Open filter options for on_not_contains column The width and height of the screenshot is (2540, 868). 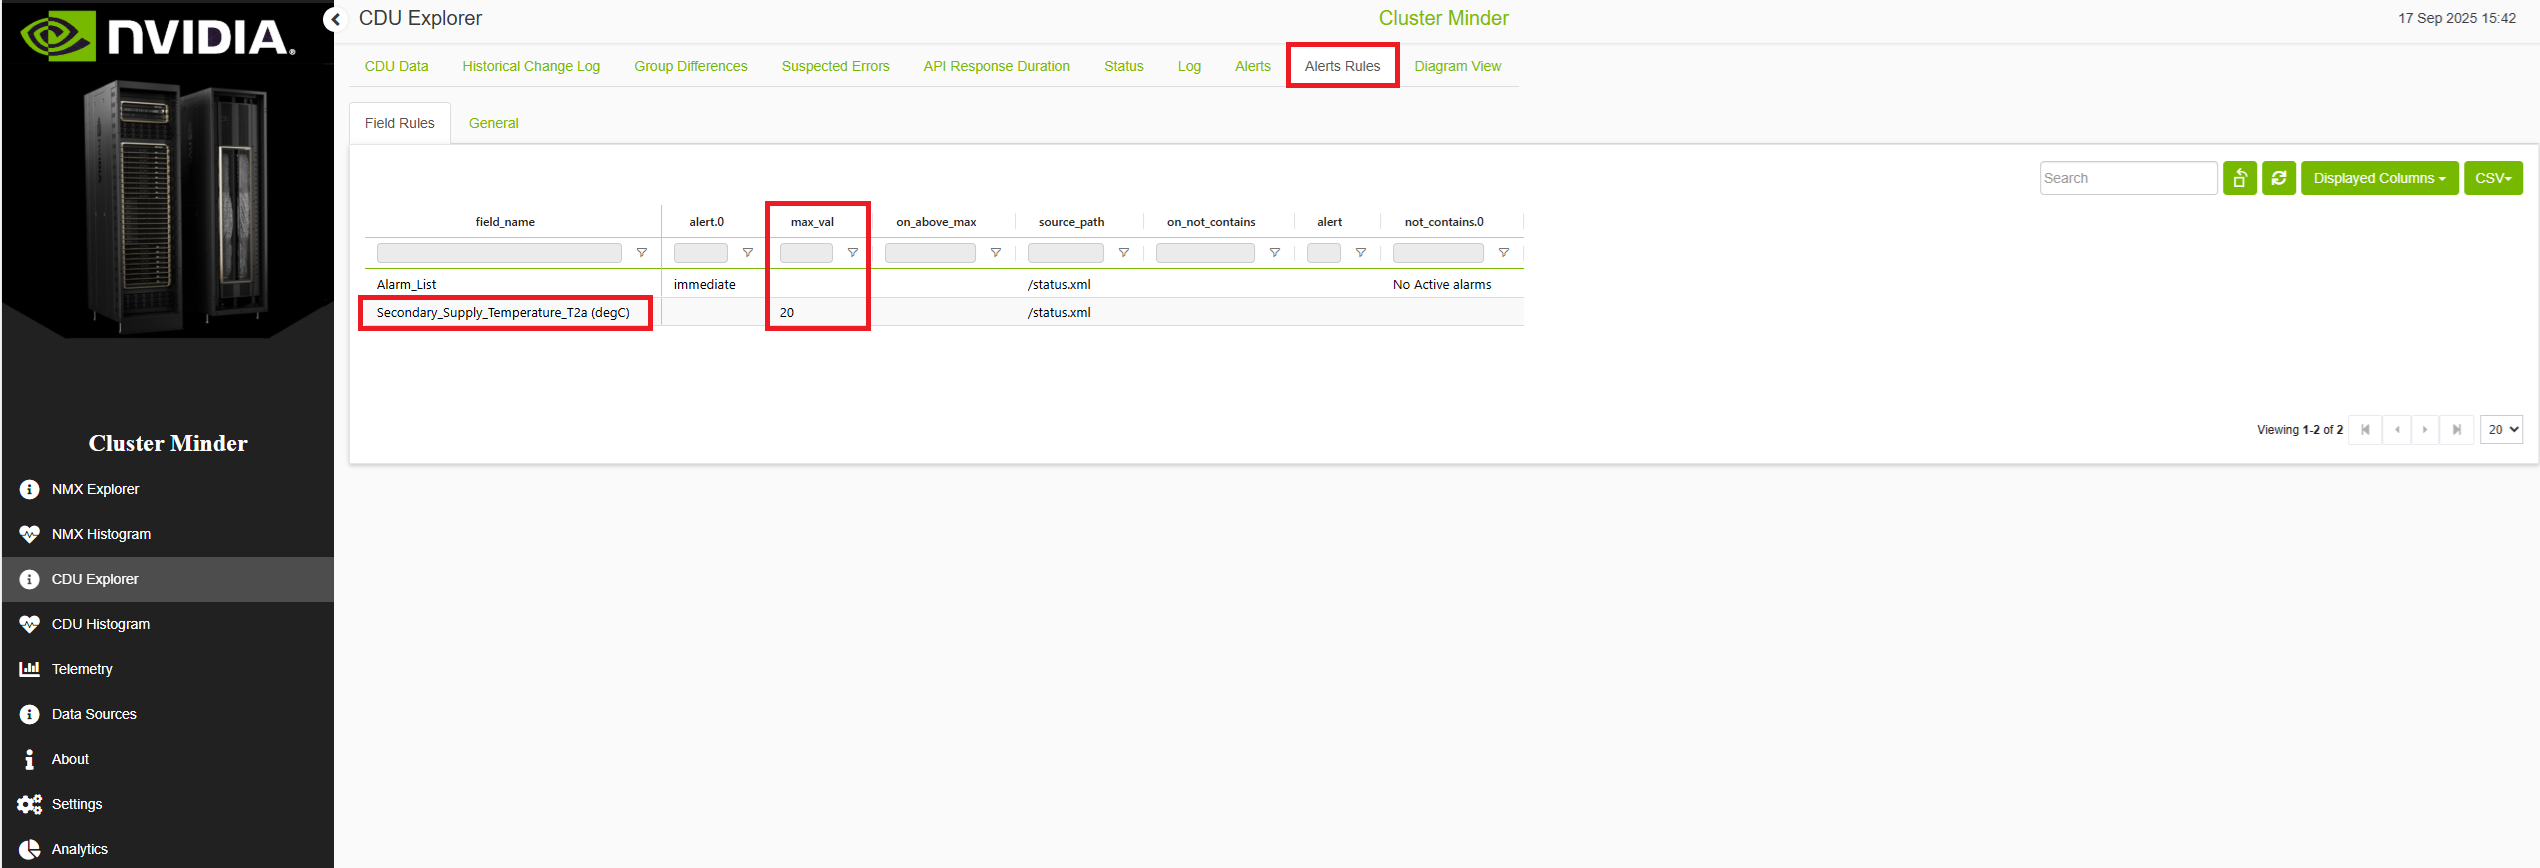point(1275,253)
